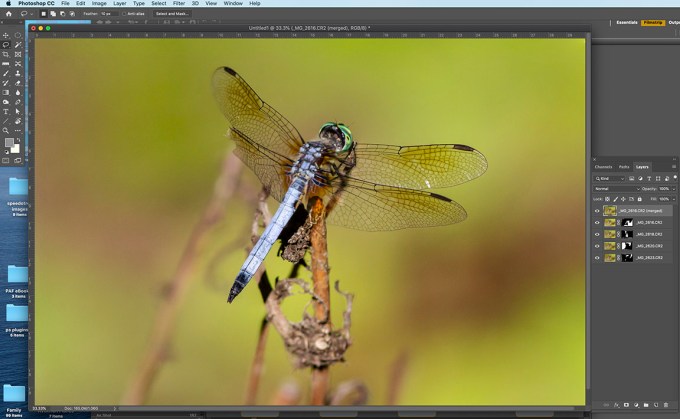Open the Layers panel flyout menu

[674, 167]
